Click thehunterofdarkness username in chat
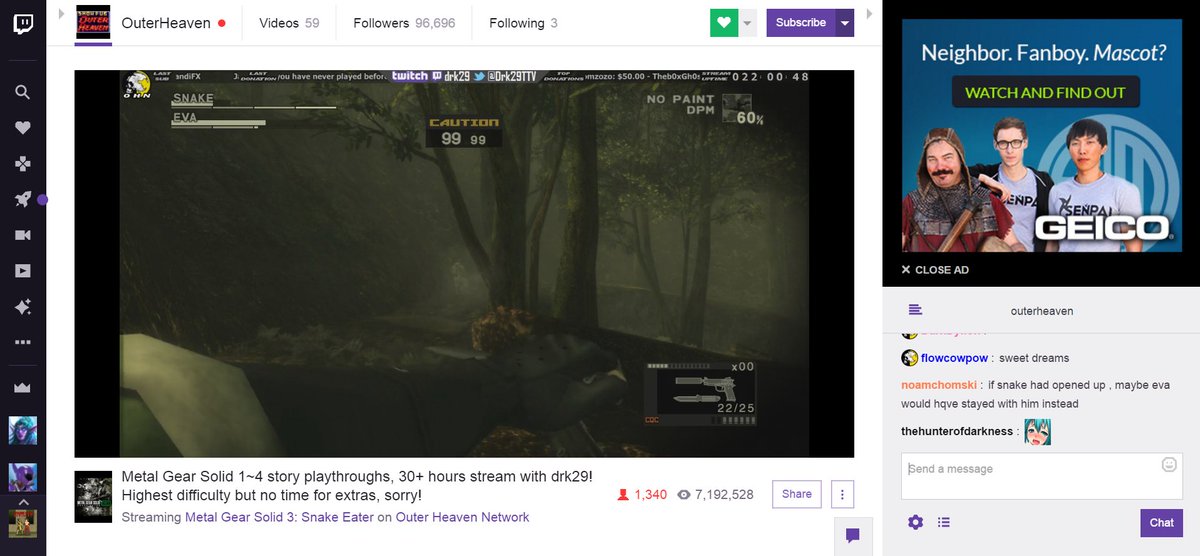 tap(957, 431)
